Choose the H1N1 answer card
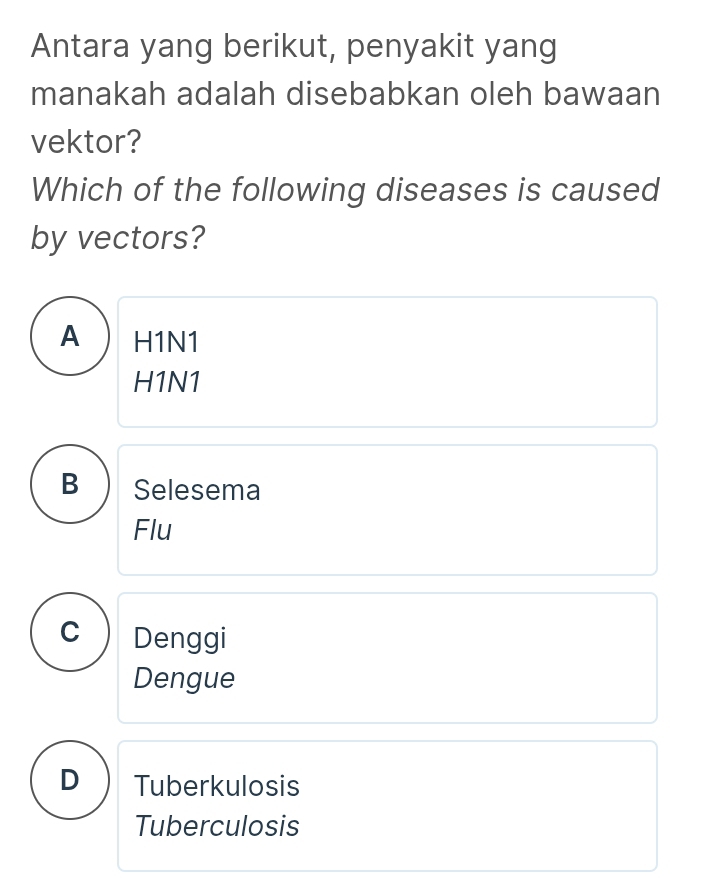This screenshot has width=715, height=878. click(x=387, y=361)
